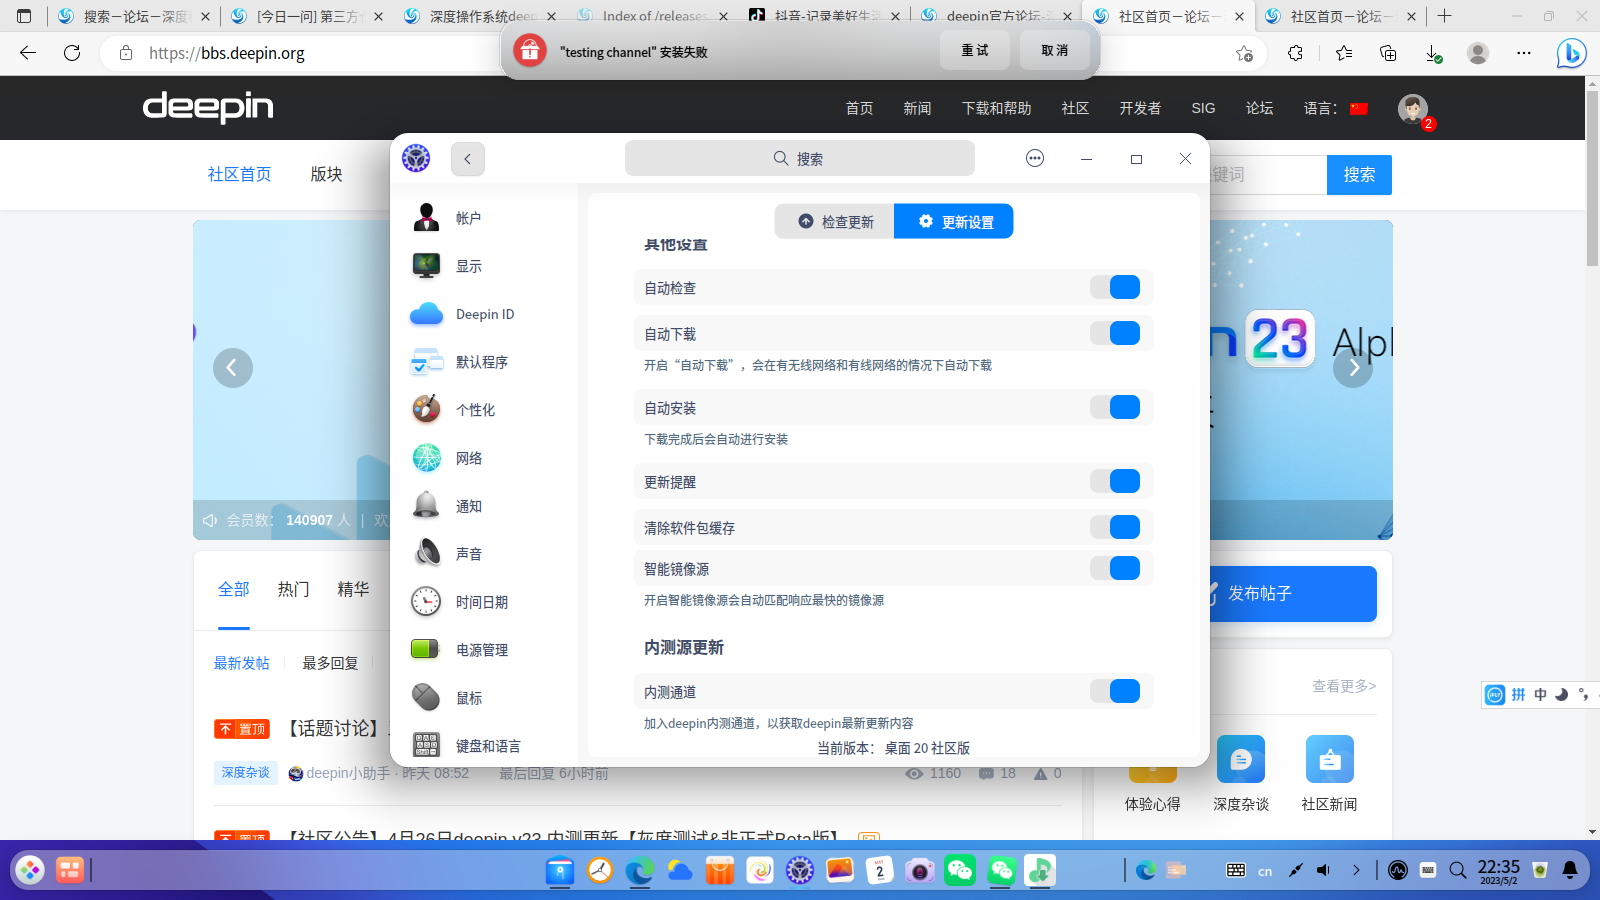Image resolution: width=1600 pixels, height=900 pixels.
Task: Open Mouse settings in the sidebar
Action: tap(468, 697)
